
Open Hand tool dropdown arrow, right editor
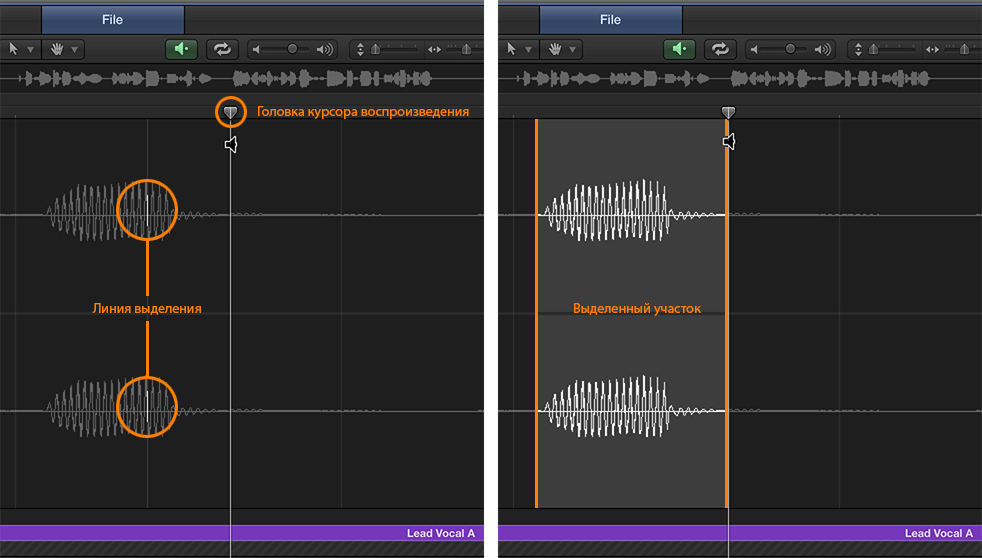(x=572, y=49)
